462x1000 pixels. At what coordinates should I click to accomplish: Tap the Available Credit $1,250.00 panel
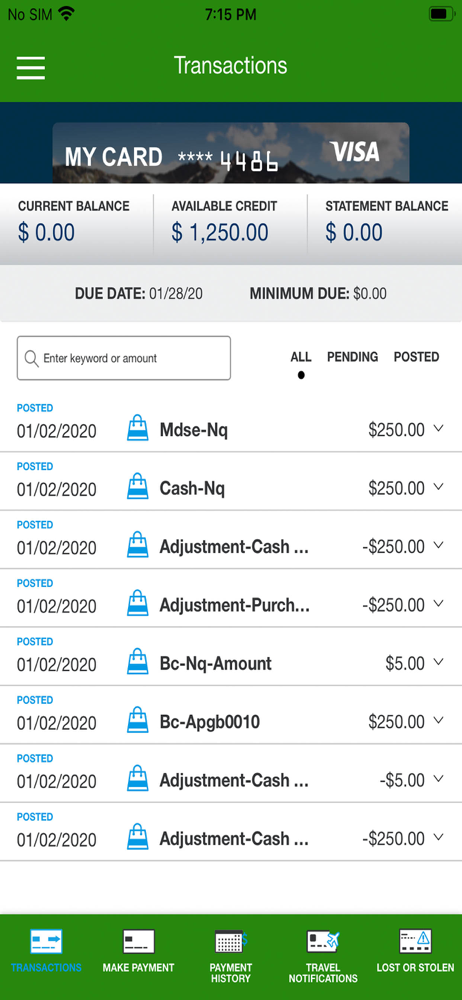[x=230, y=224]
